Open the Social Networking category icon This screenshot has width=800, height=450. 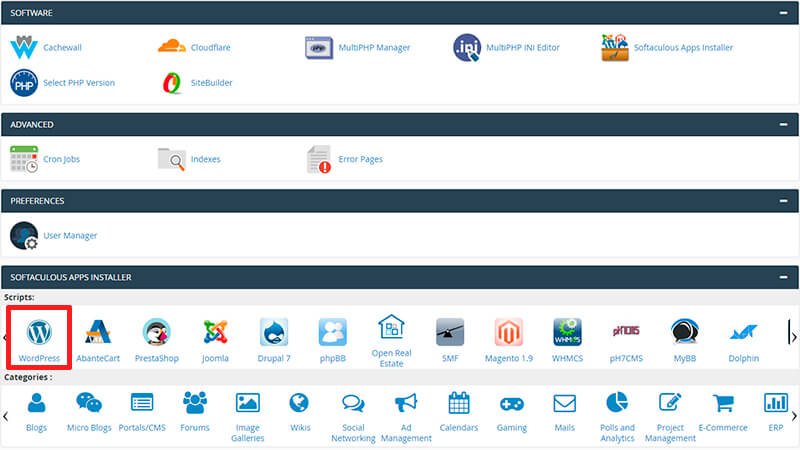(353, 404)
